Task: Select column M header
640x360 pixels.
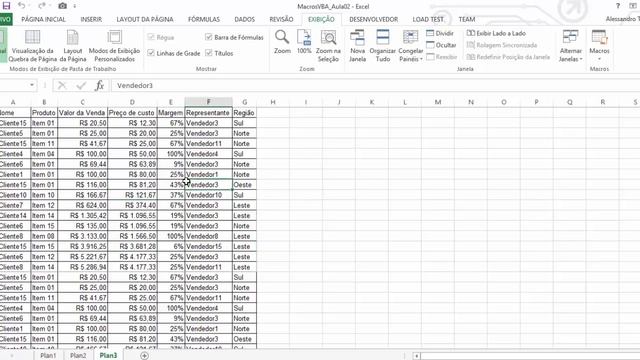Action: pyautogui.click(x=438, y=102)
